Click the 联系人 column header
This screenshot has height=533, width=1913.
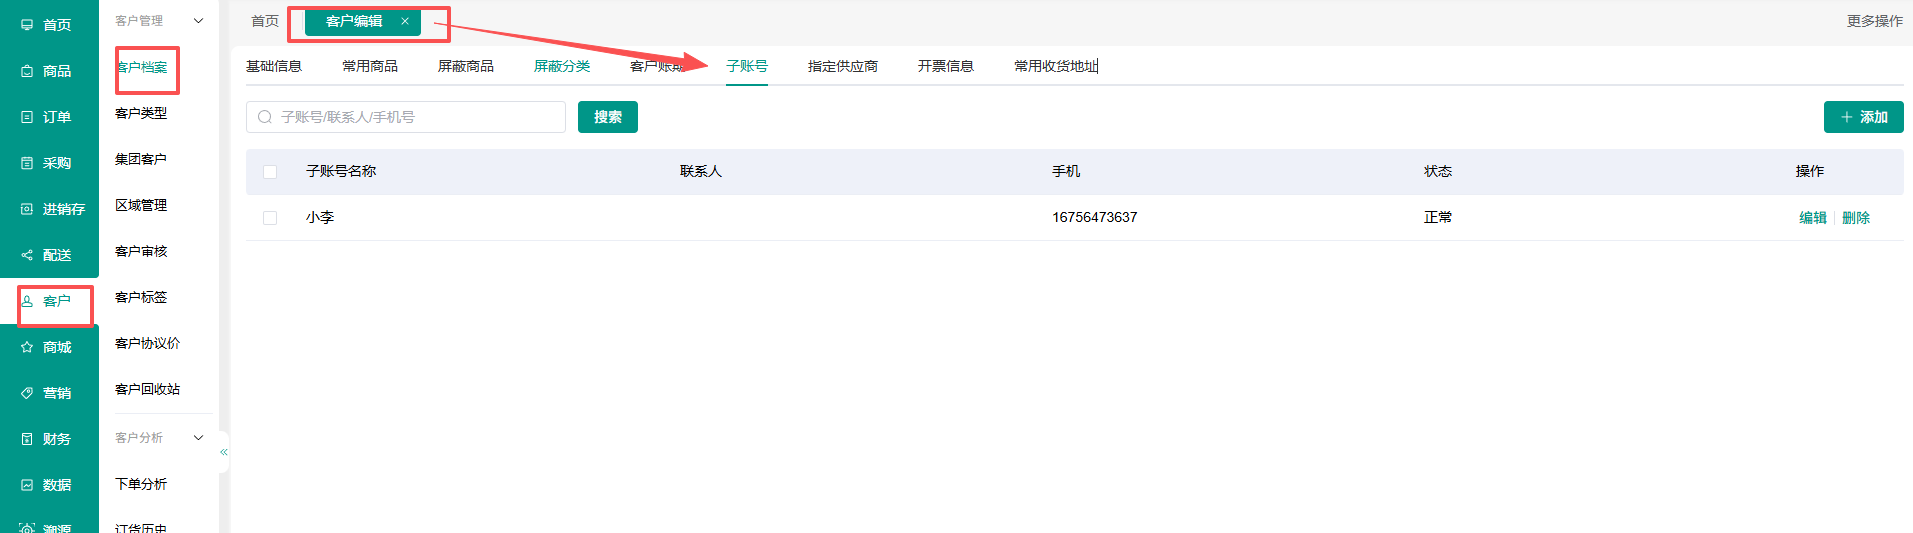[x=701, y=171]
